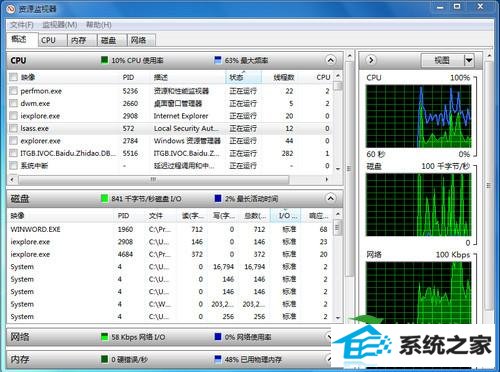Collapse the 磁盘 section chevron
This screenshot has width=500, height=372.
(x=330, y=199)
